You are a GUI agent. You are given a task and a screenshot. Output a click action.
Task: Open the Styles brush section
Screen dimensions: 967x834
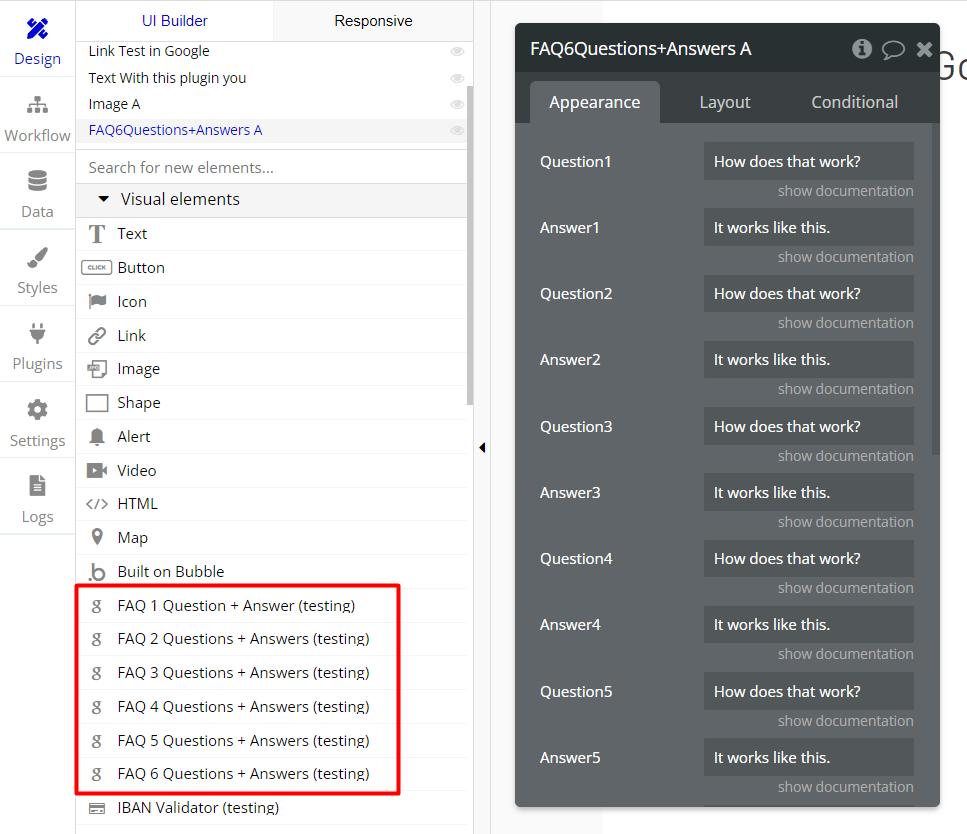[x=37, y=271]
